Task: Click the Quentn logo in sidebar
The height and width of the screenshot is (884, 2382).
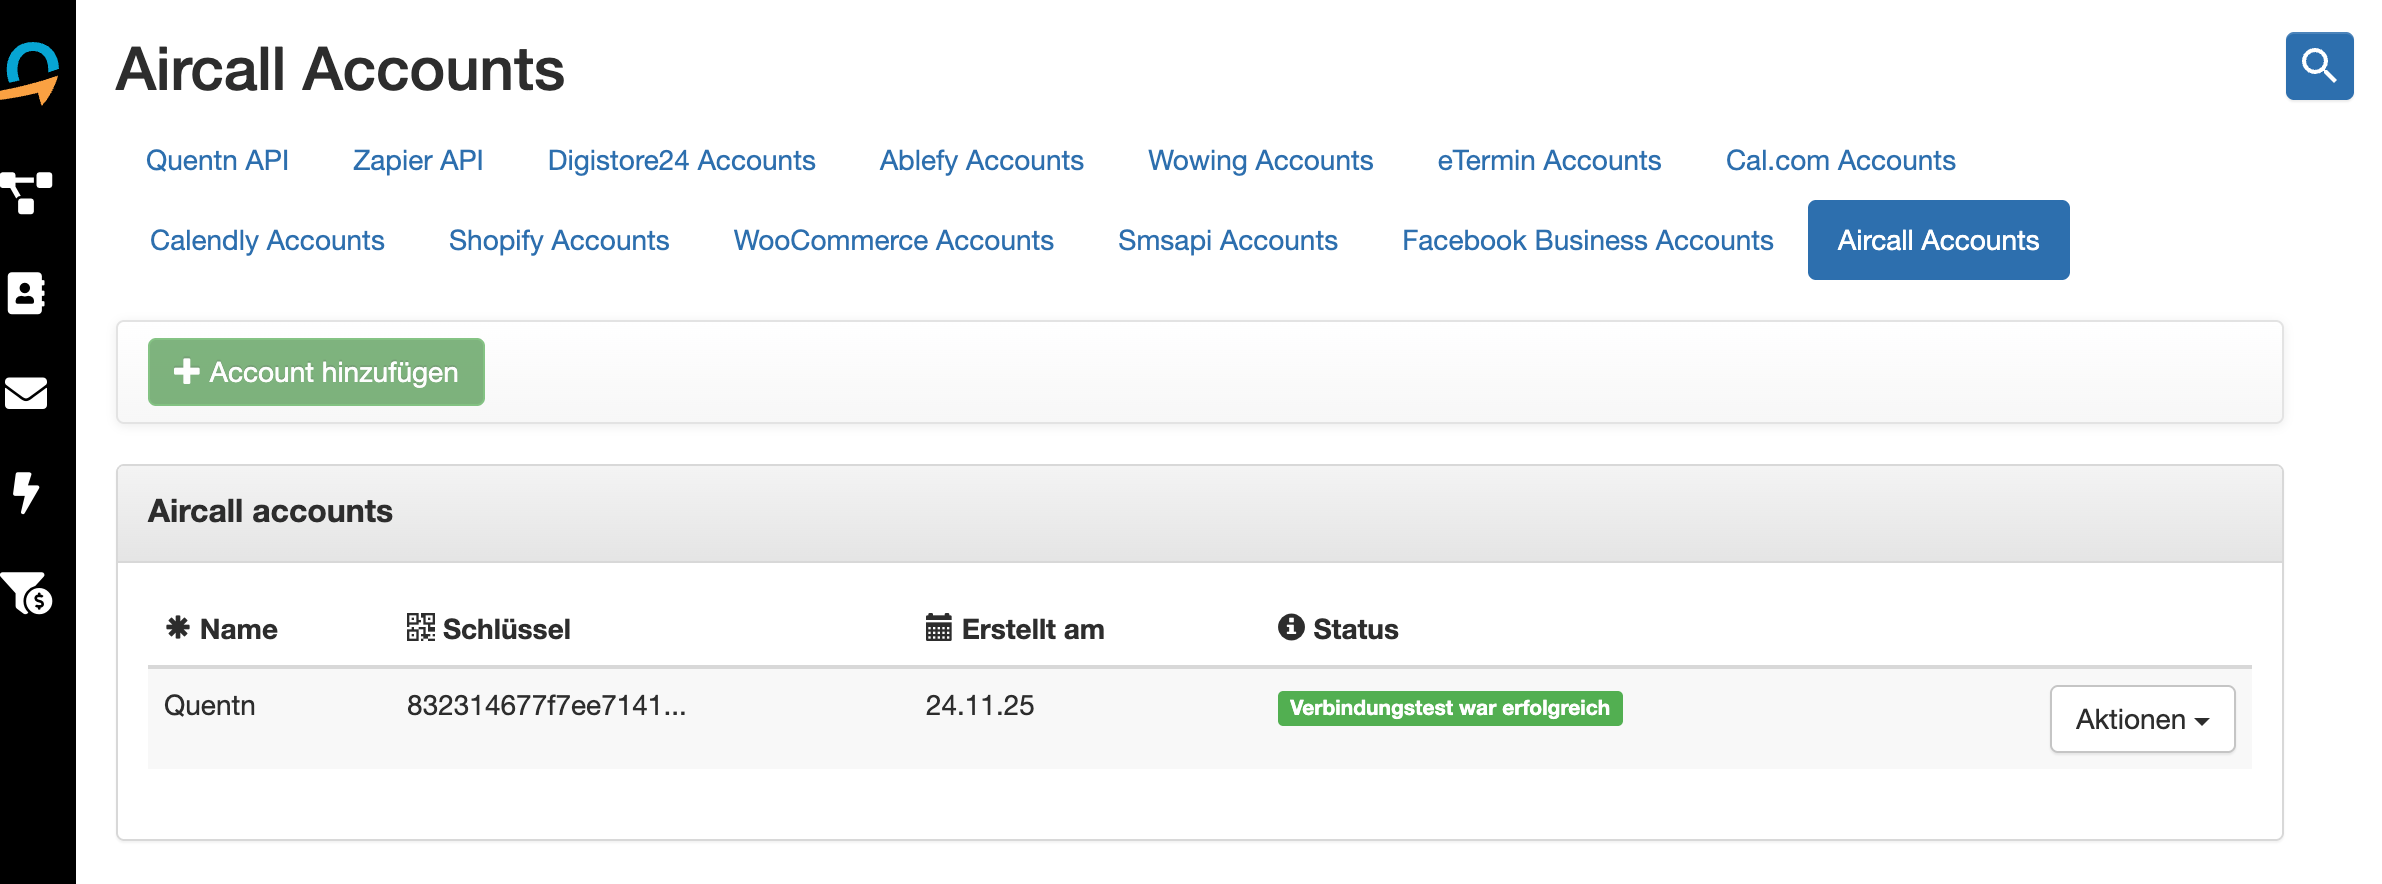Action: coord(31,73)
